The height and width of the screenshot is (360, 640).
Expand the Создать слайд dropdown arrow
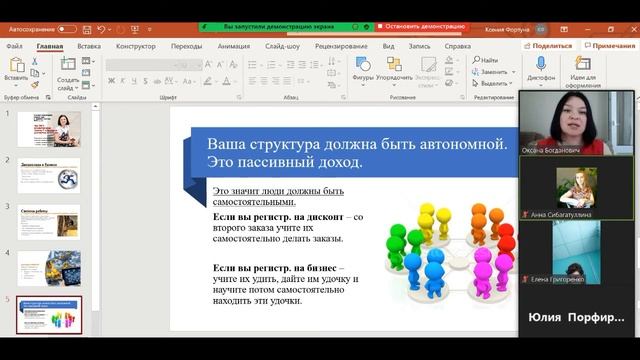(76, 88)
